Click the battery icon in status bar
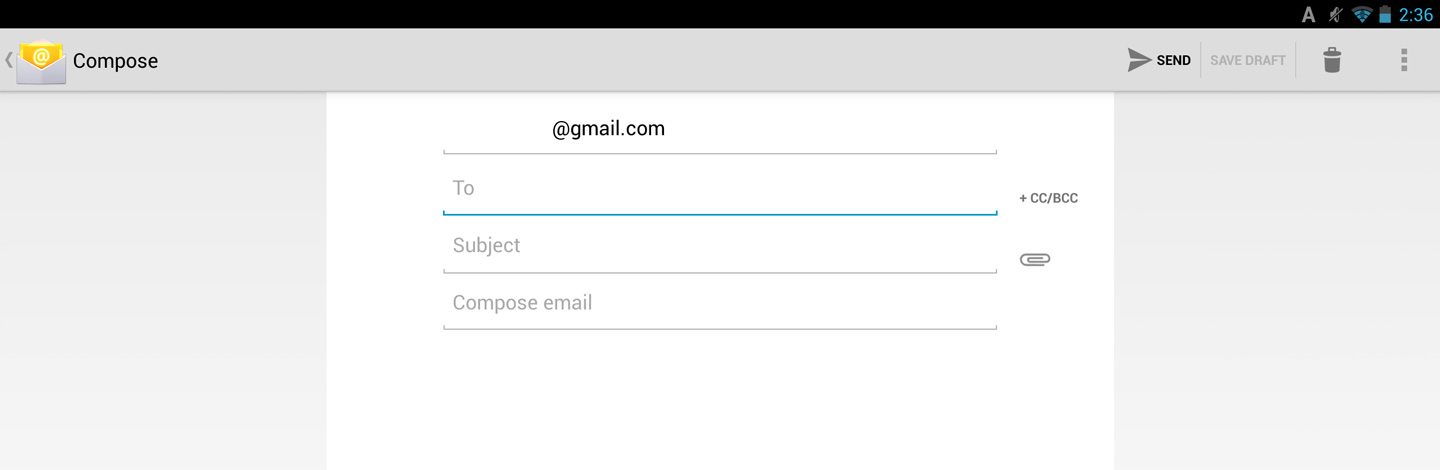This screenshot has width=1440, height=470. (x=1385, y=14)
